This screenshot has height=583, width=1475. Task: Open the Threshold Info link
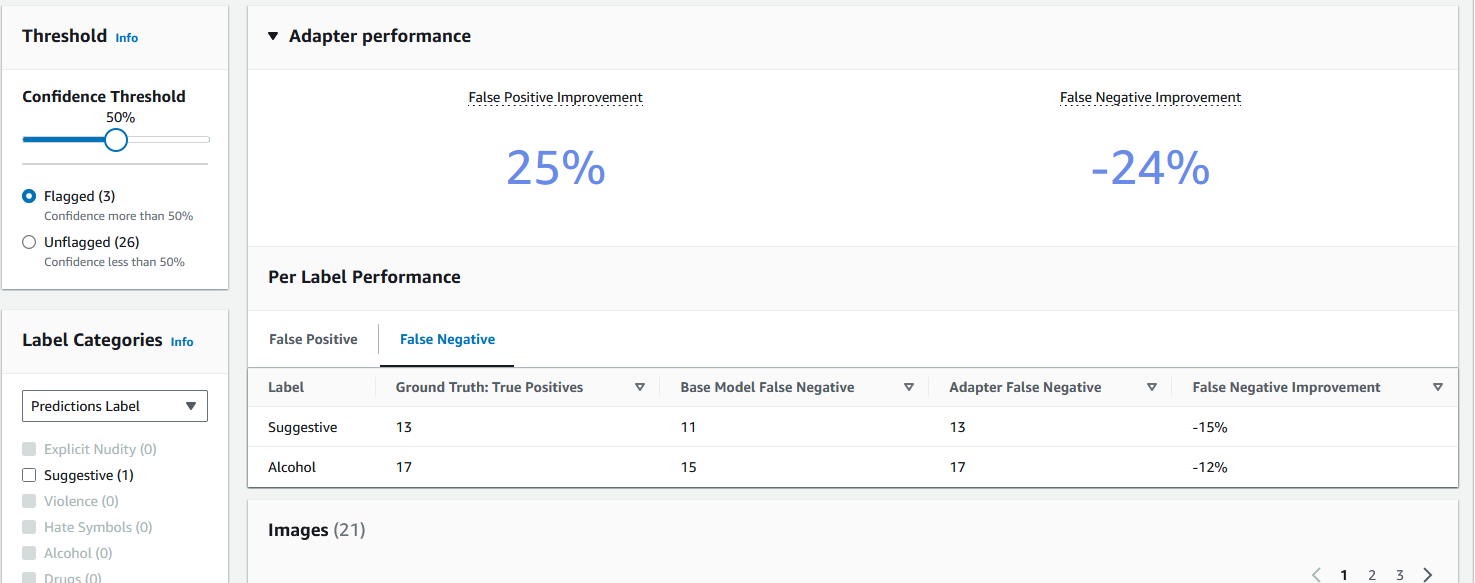[x=126, y=37]
